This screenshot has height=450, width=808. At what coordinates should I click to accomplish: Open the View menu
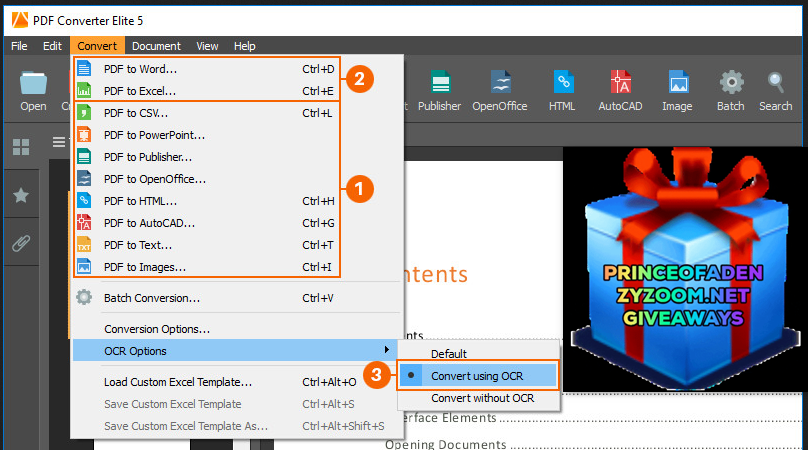207,46
